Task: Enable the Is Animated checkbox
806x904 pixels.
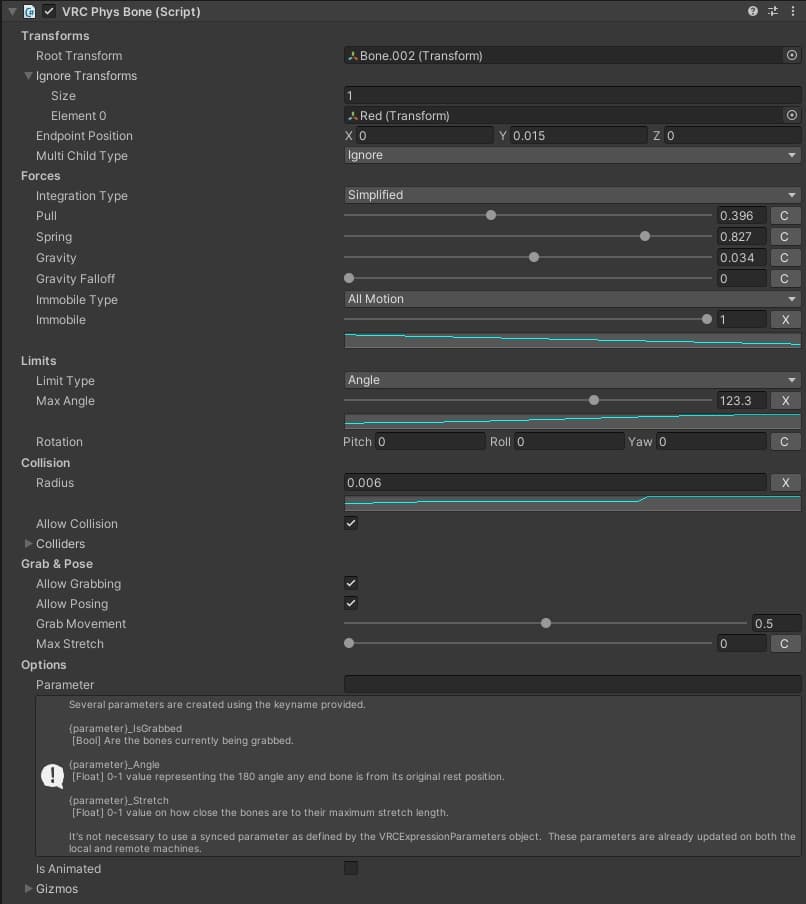Action: tap(351, 868)
